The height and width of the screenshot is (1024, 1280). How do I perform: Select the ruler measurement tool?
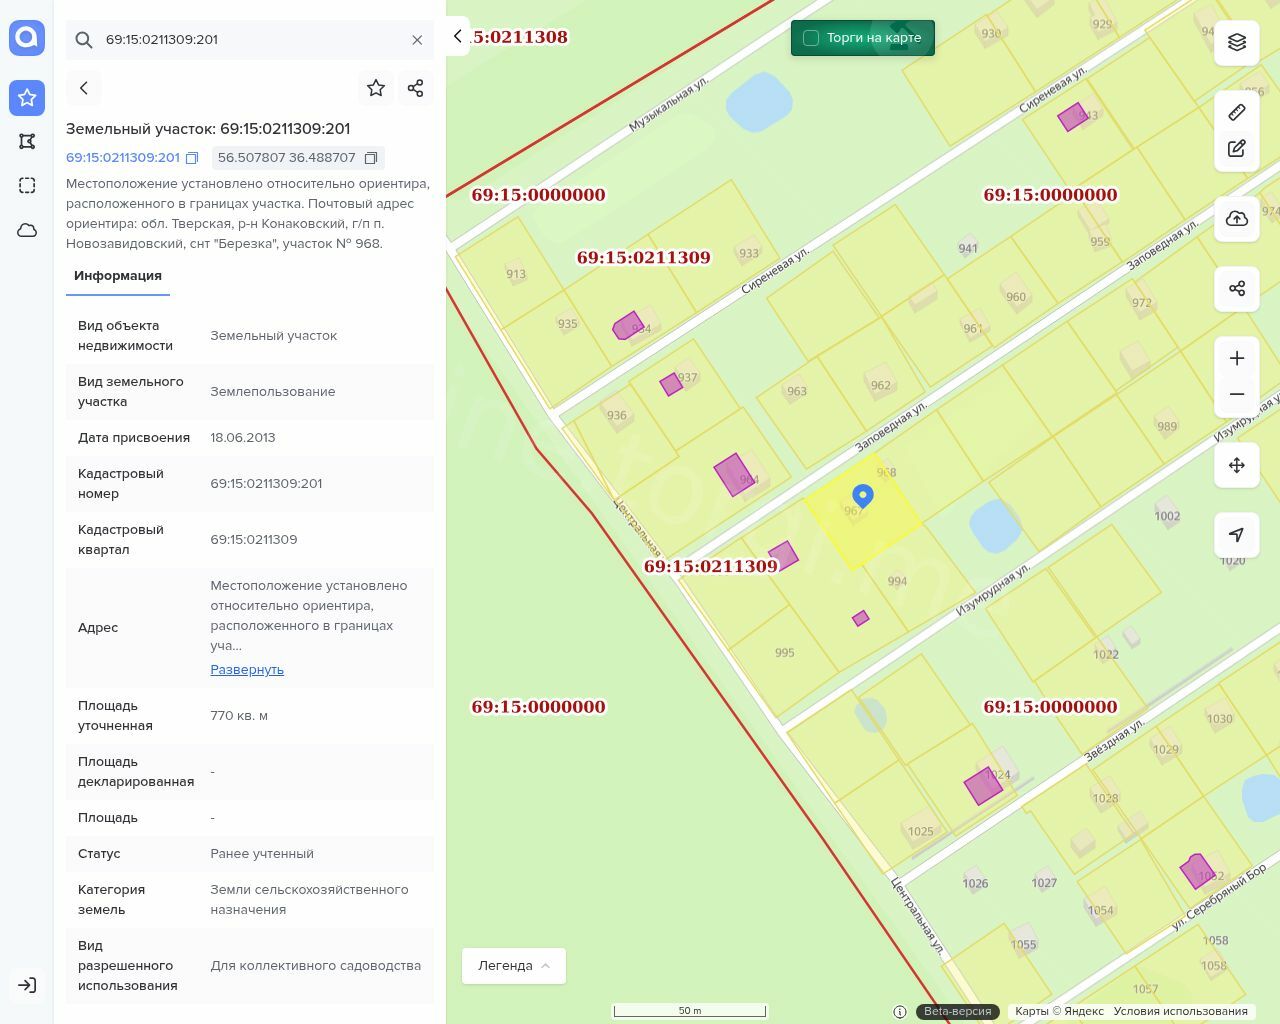[x=1237, y=112]
